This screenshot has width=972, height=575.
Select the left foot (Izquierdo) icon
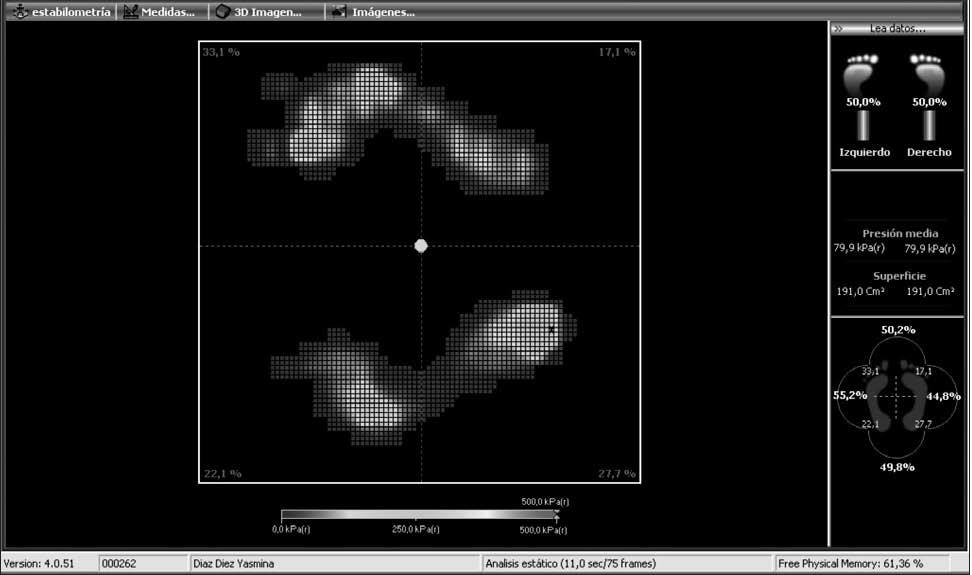(862, 74)
